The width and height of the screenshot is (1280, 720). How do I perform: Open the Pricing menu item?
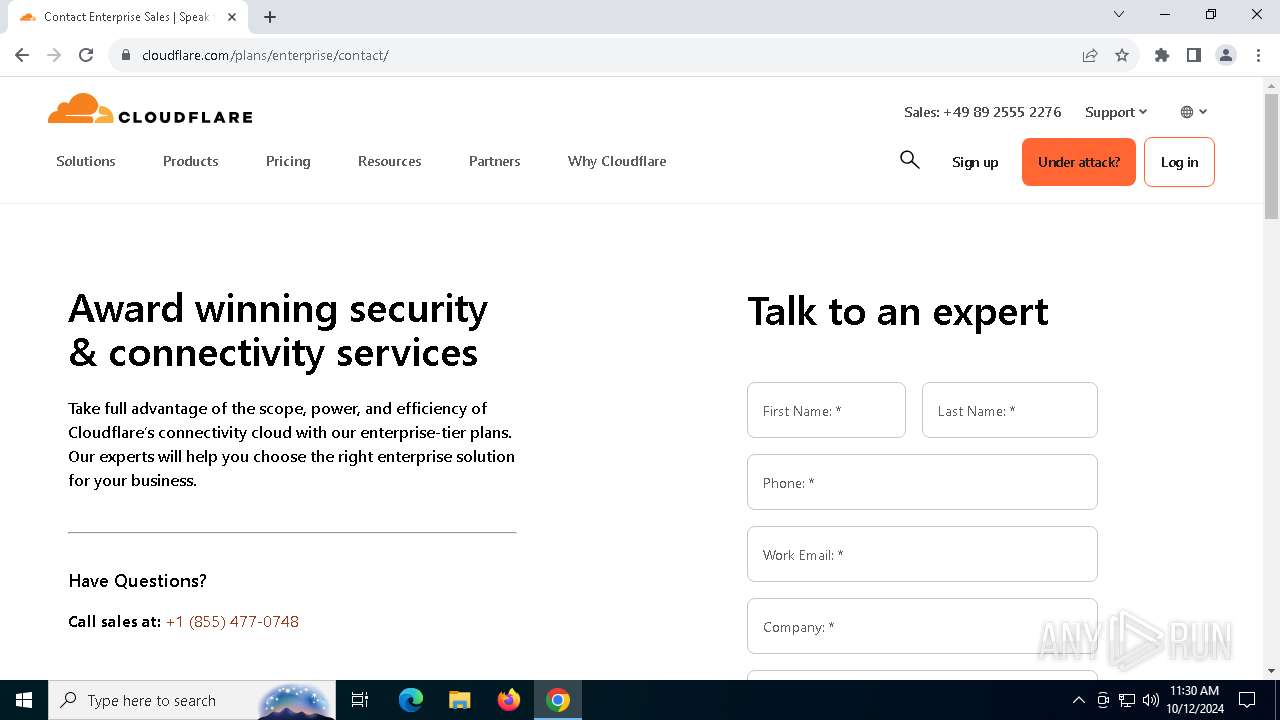pos(288,161)
